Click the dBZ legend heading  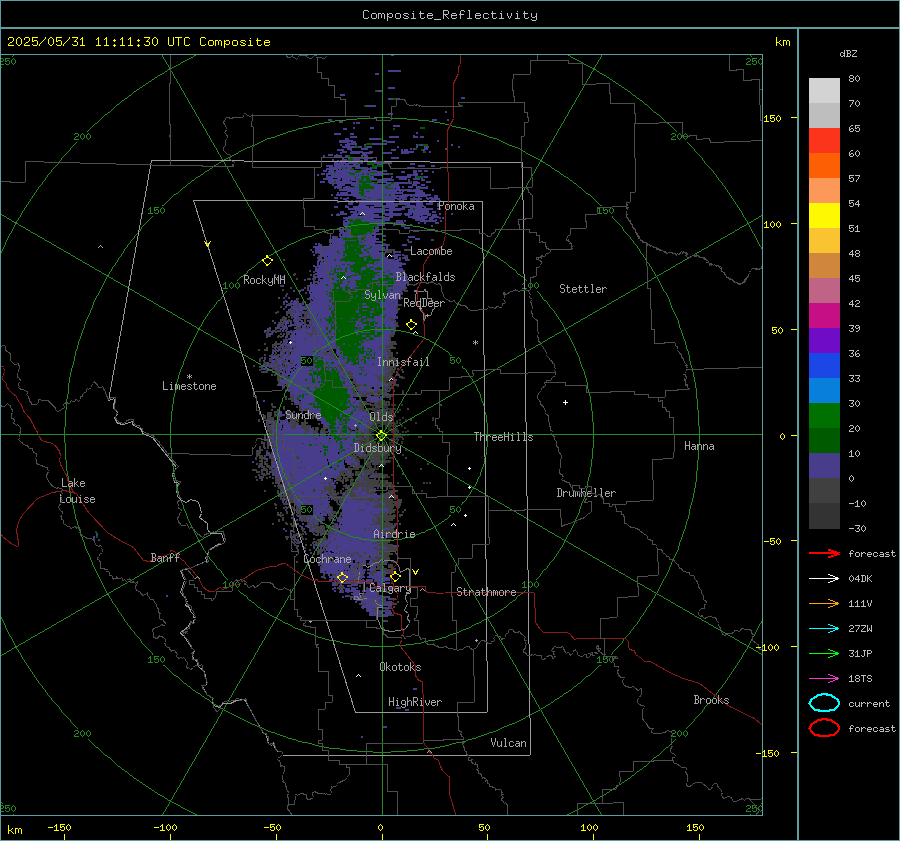tap(848, 54)
